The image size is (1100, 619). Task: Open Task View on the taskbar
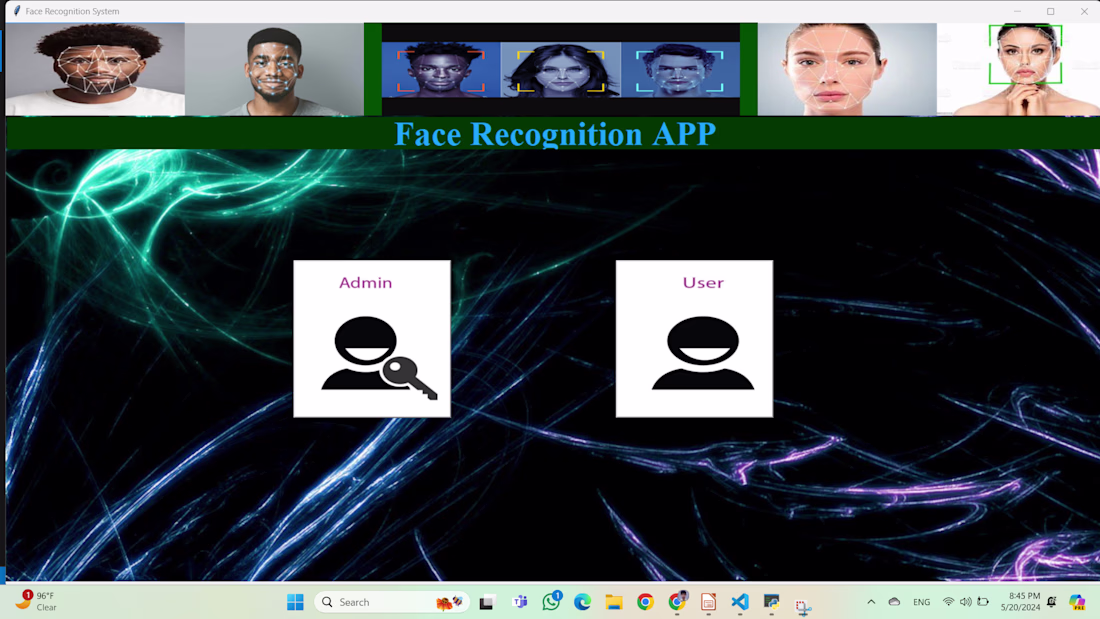(487, 602)
